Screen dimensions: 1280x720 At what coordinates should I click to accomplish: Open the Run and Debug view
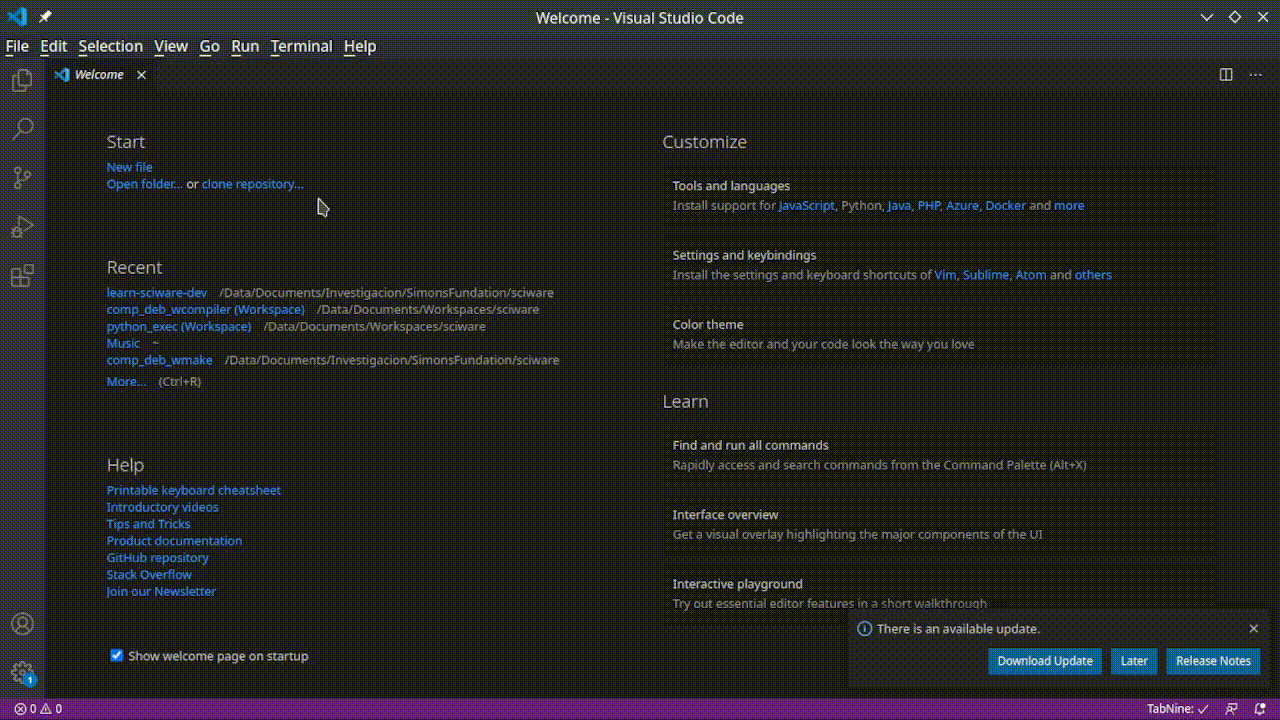click(x=22, y=227)
